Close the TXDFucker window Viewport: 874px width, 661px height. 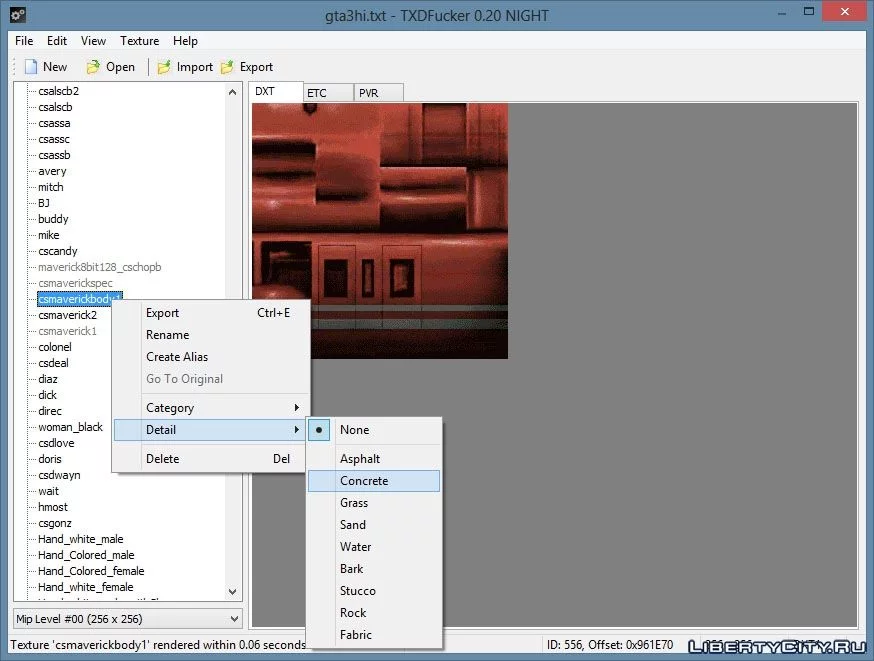click(845, 11)
